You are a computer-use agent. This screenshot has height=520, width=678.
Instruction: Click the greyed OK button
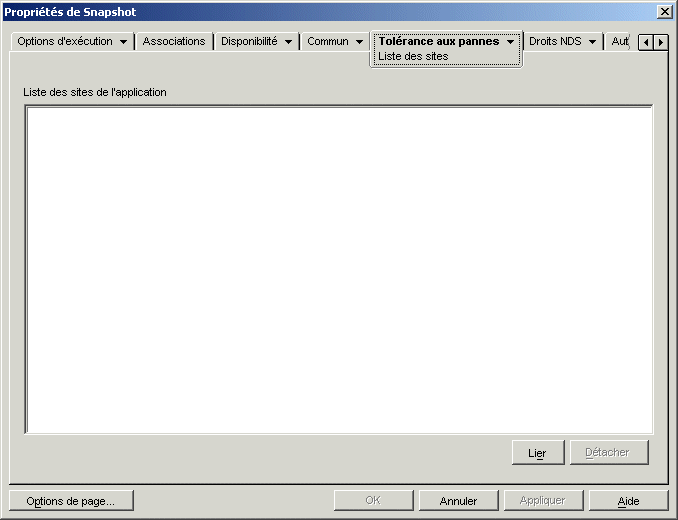pyautogui.click(x=374, y=501)
